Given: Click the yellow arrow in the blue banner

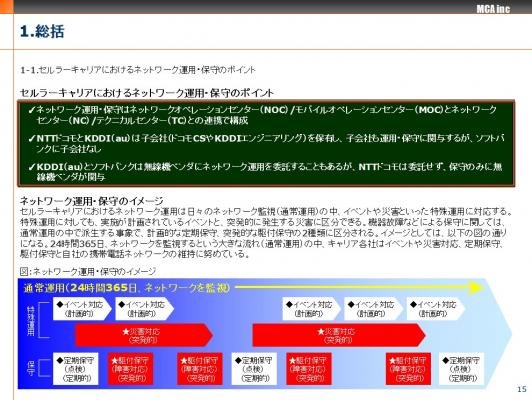Looking at the screenshot, I should point(358,288).
